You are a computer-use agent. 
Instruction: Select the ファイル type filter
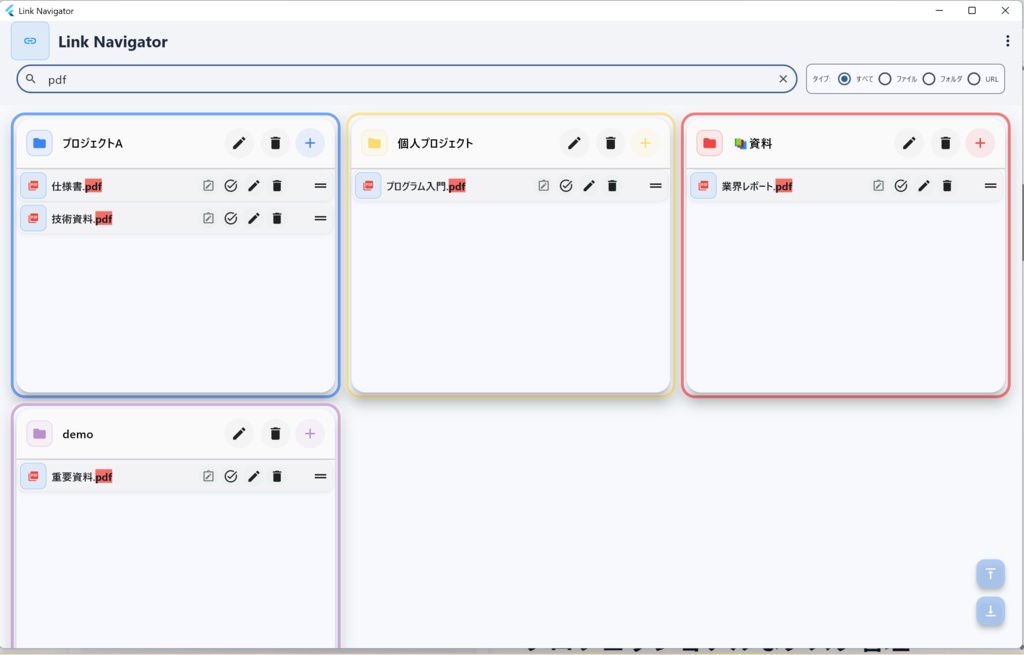(x=885, y=78)
